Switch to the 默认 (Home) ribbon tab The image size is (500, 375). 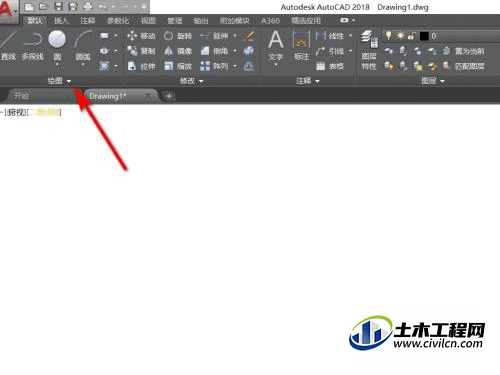(35, 21)
